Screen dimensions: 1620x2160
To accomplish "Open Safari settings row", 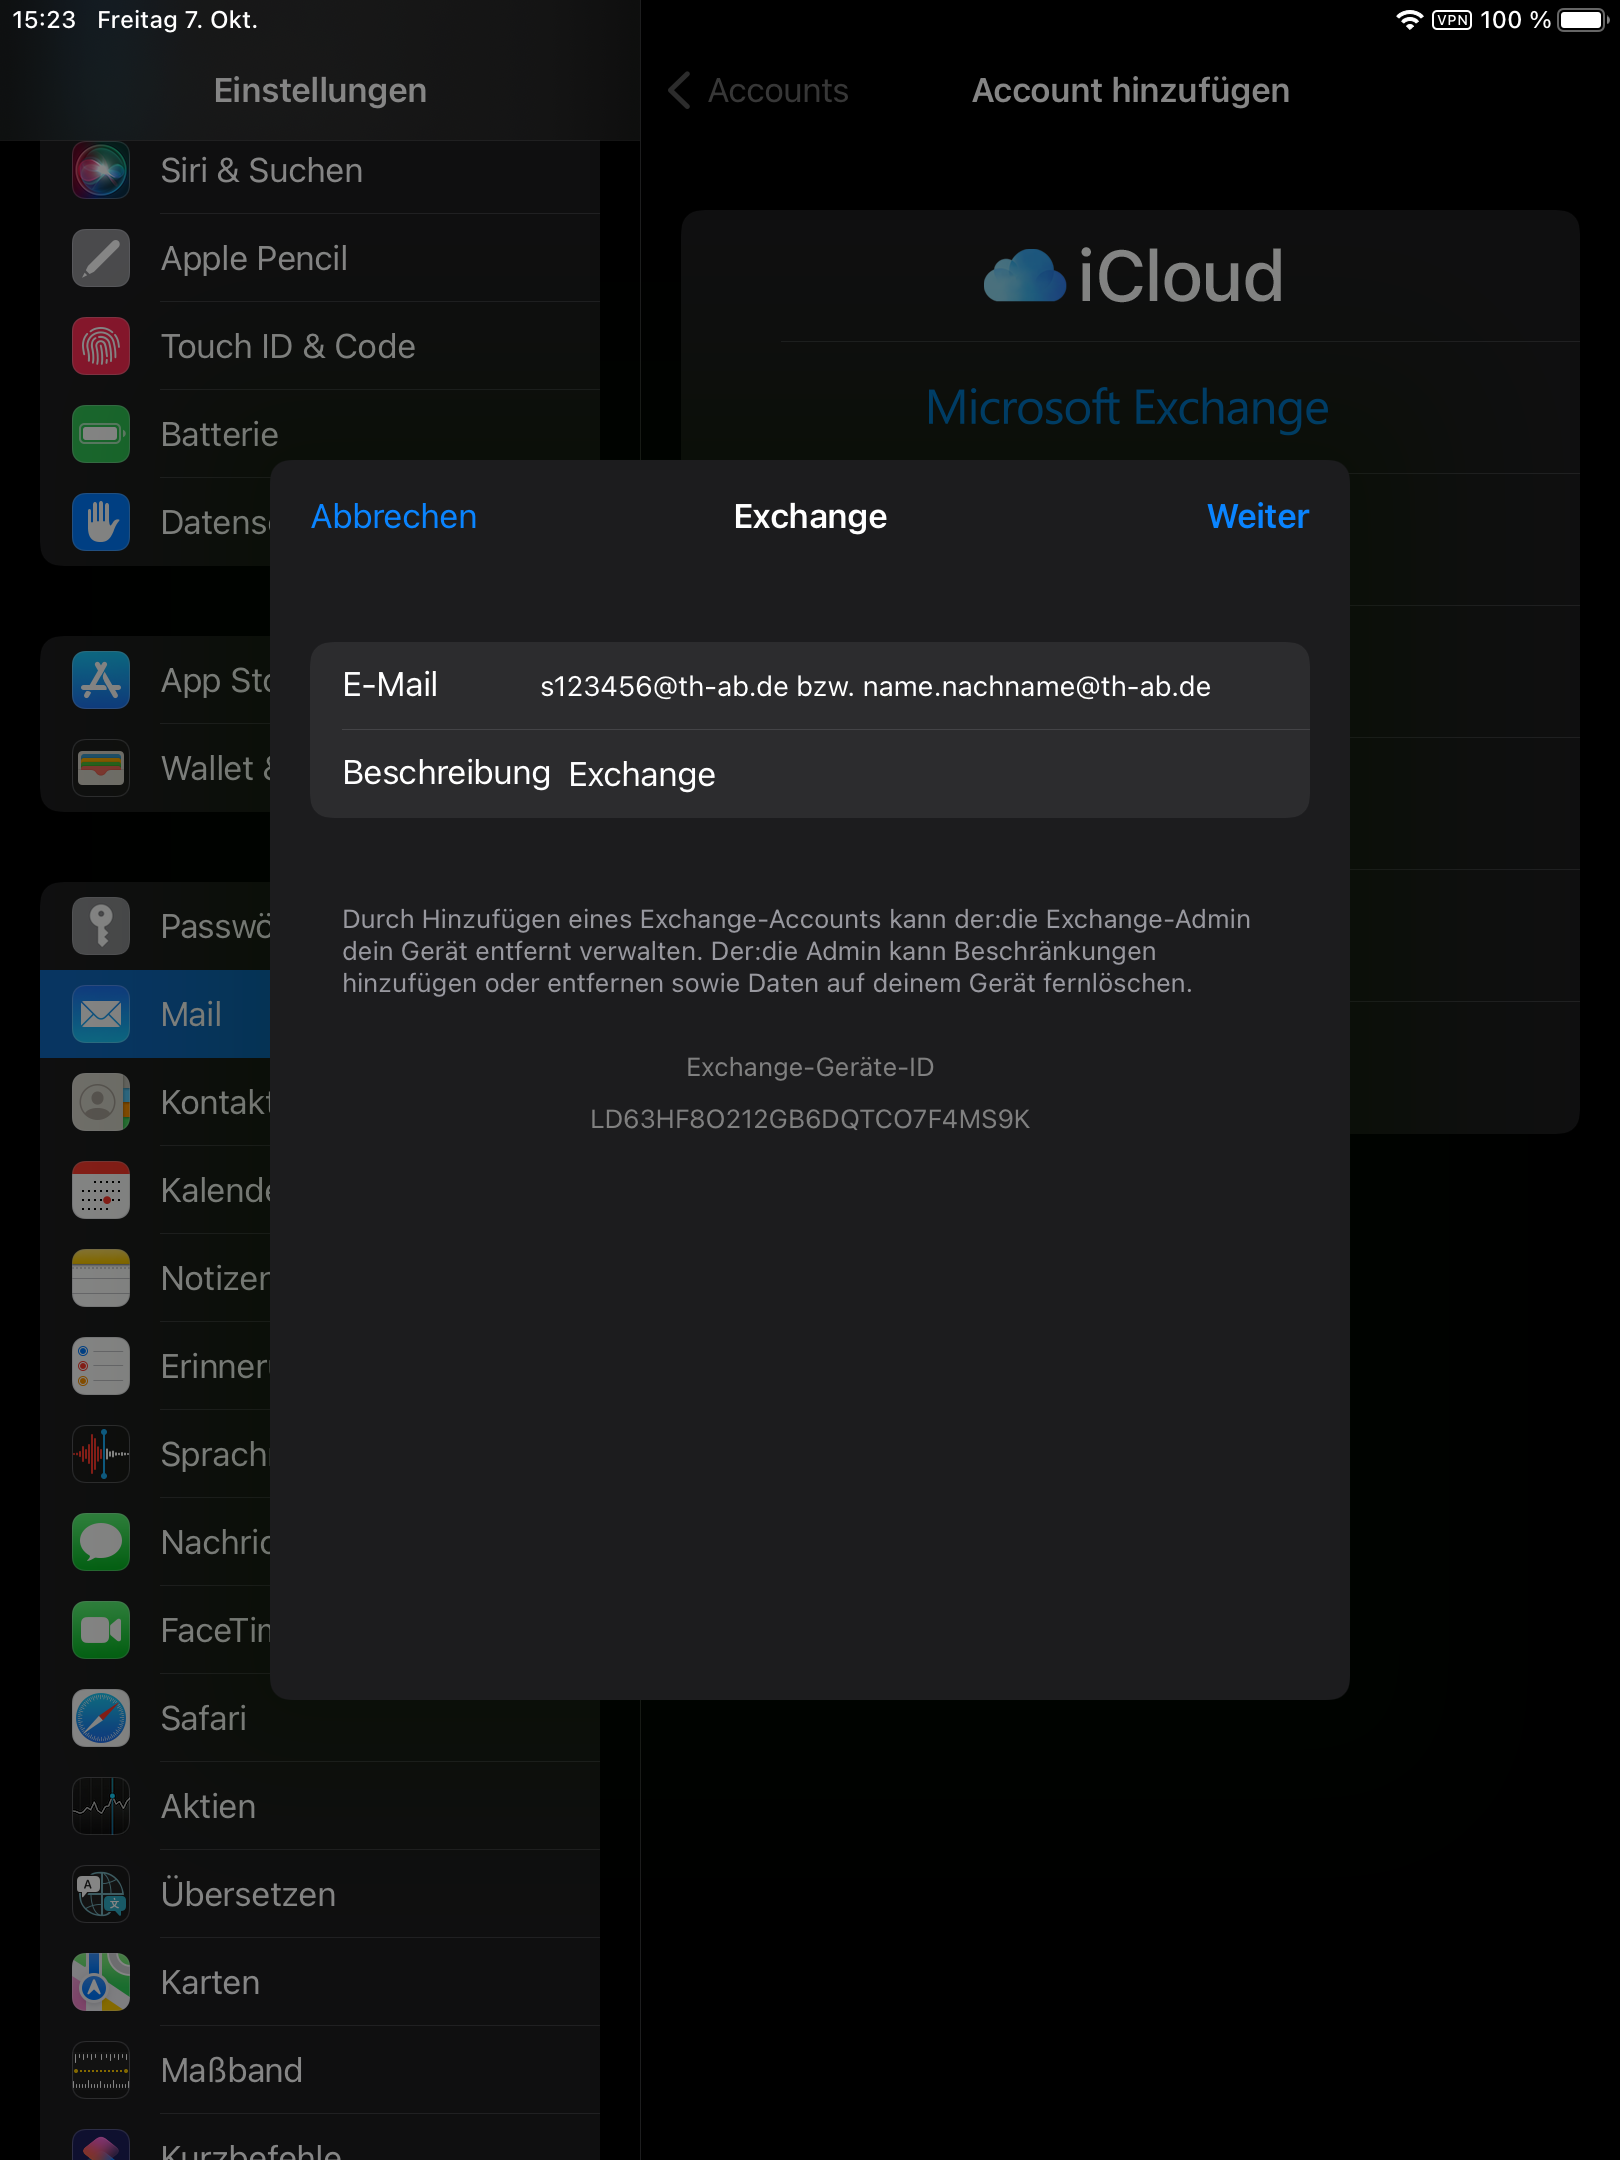I will click(x=320, y=1718).
